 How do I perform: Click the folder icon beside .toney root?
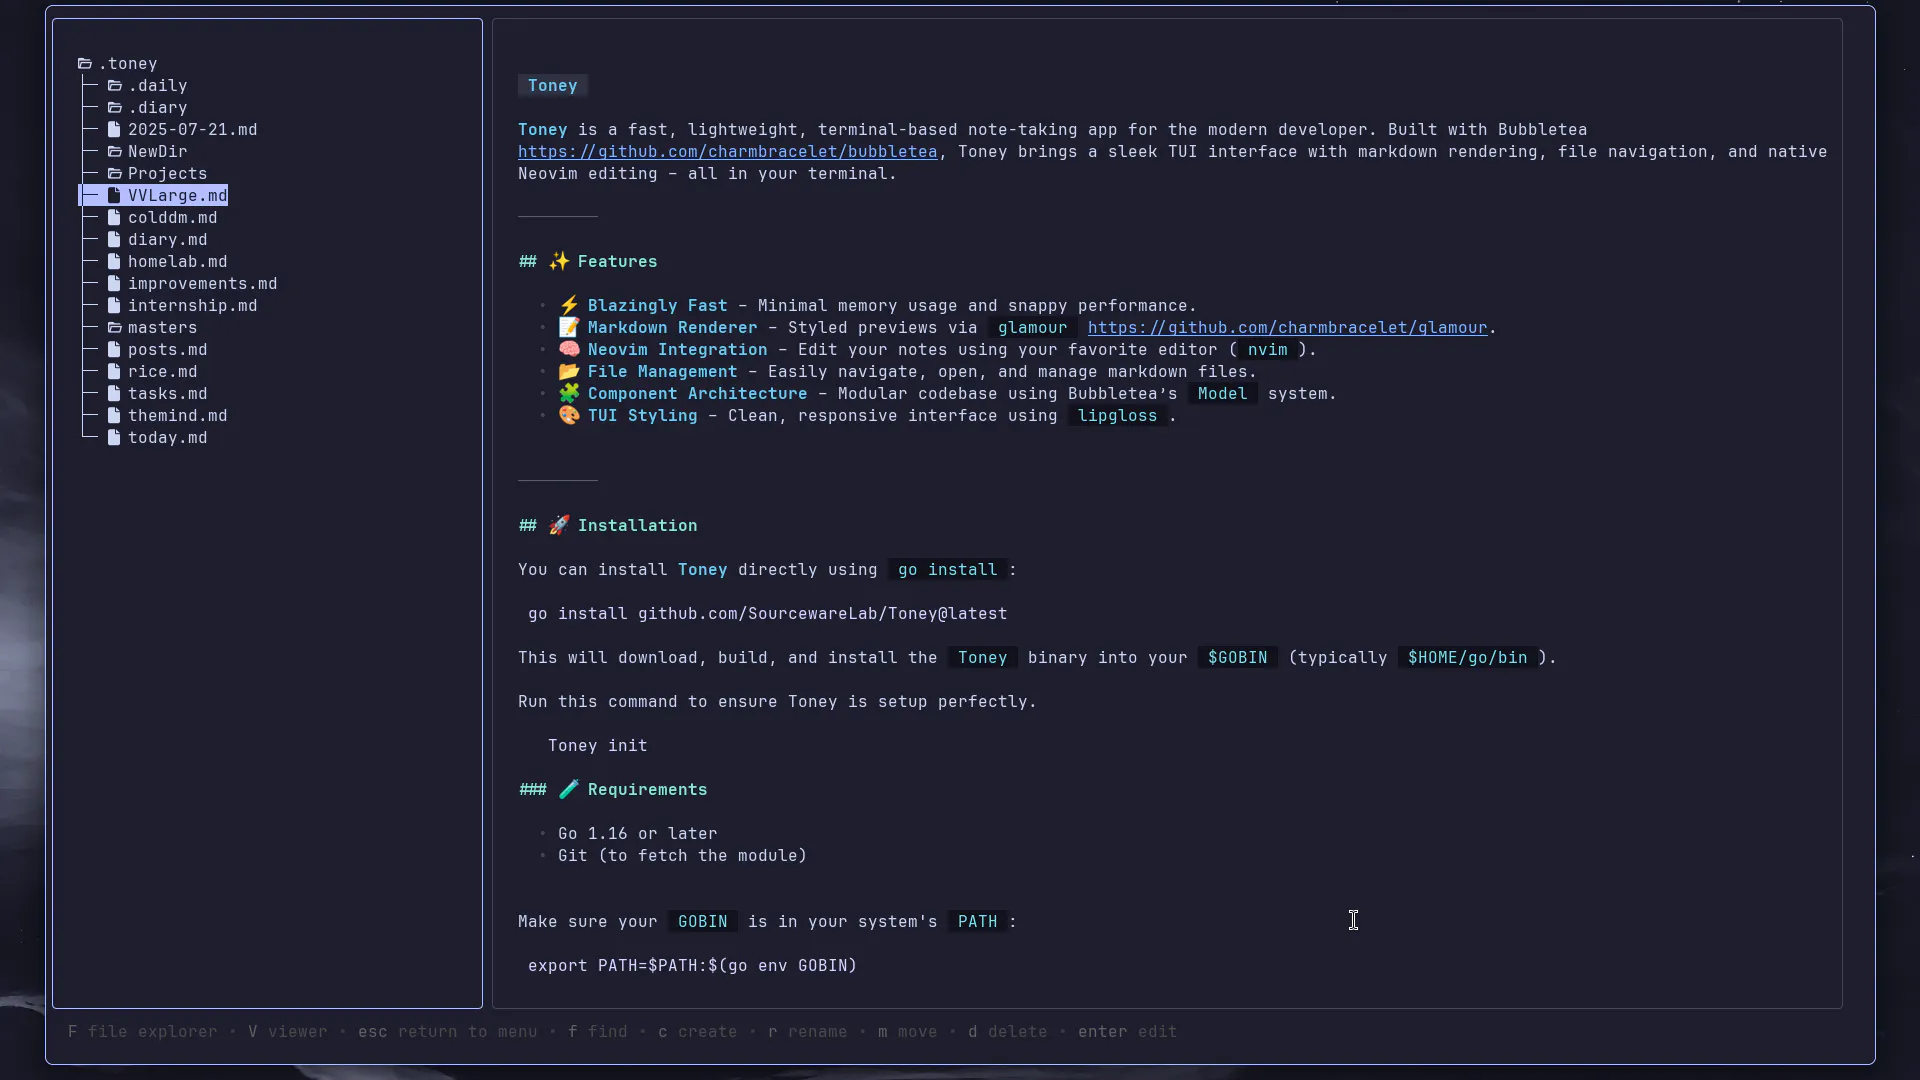click(85, 64)
